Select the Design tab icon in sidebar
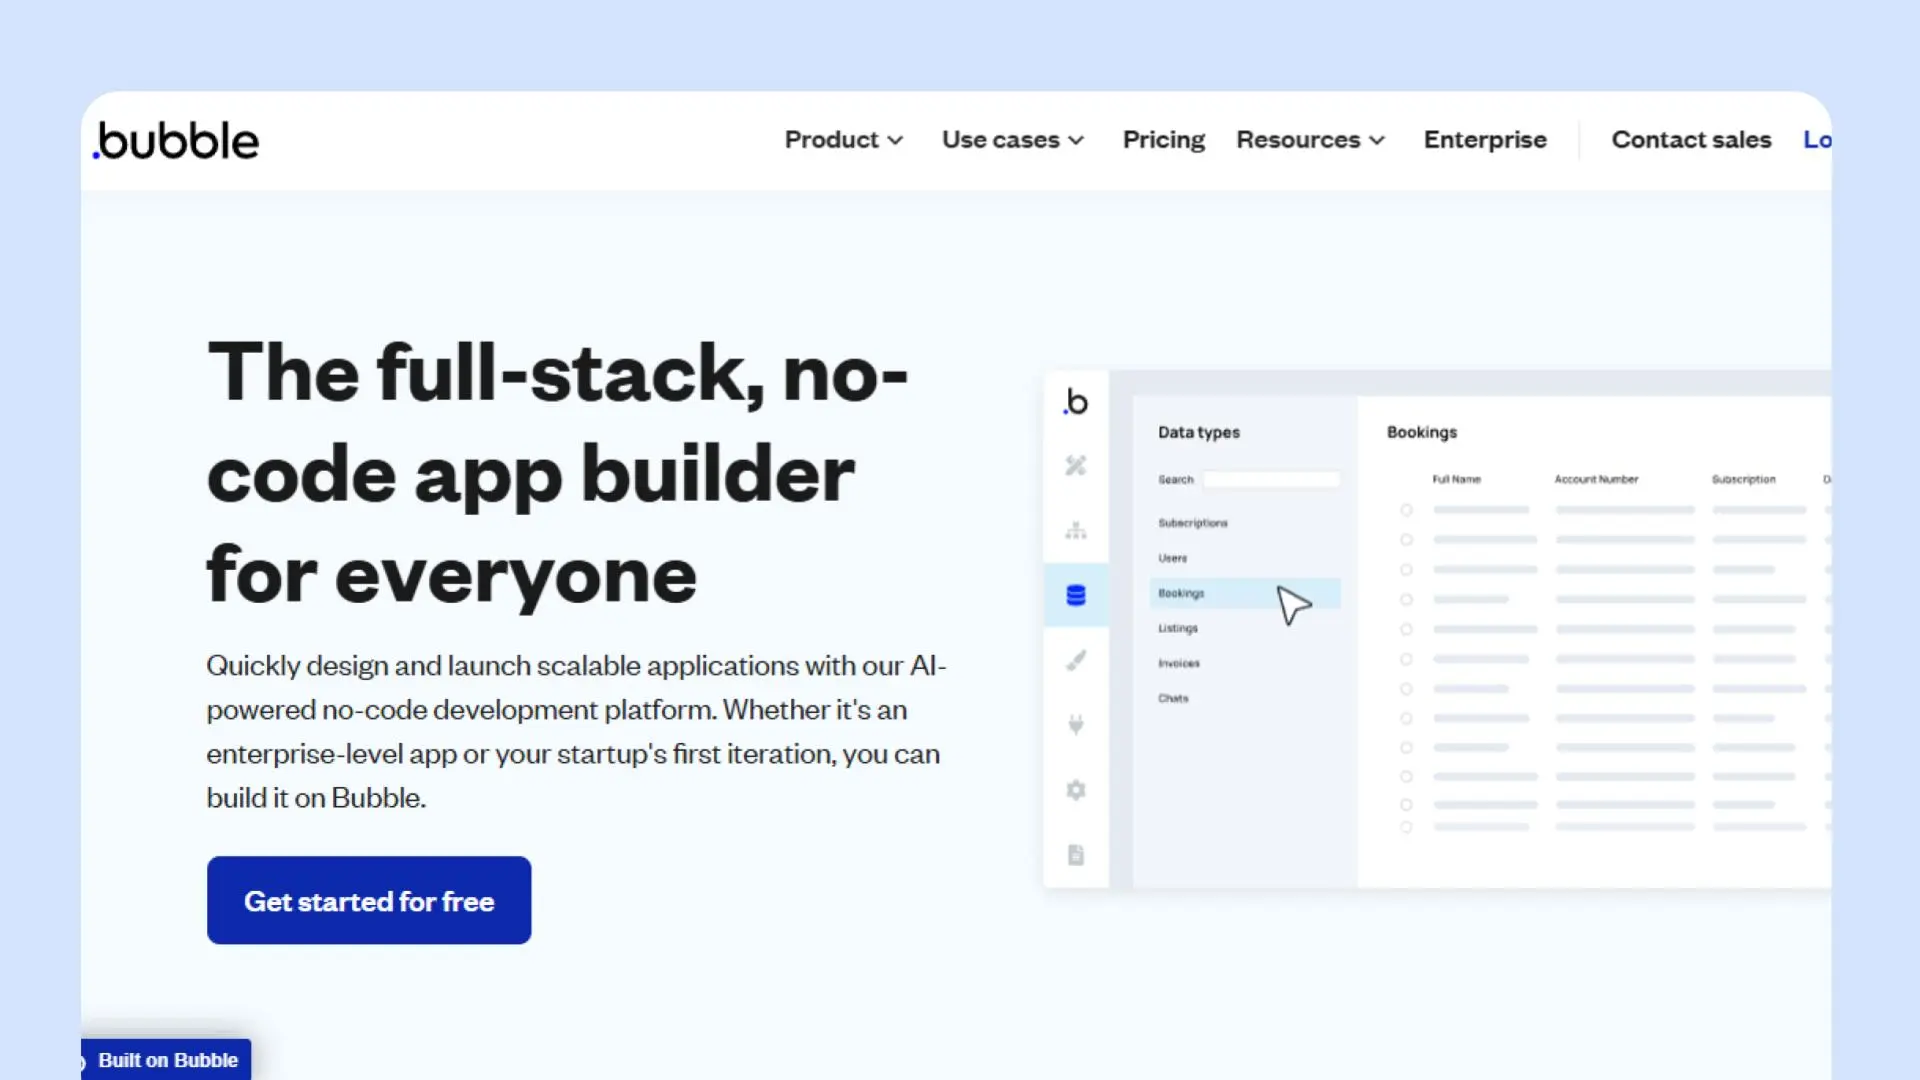 (1075, 466)
